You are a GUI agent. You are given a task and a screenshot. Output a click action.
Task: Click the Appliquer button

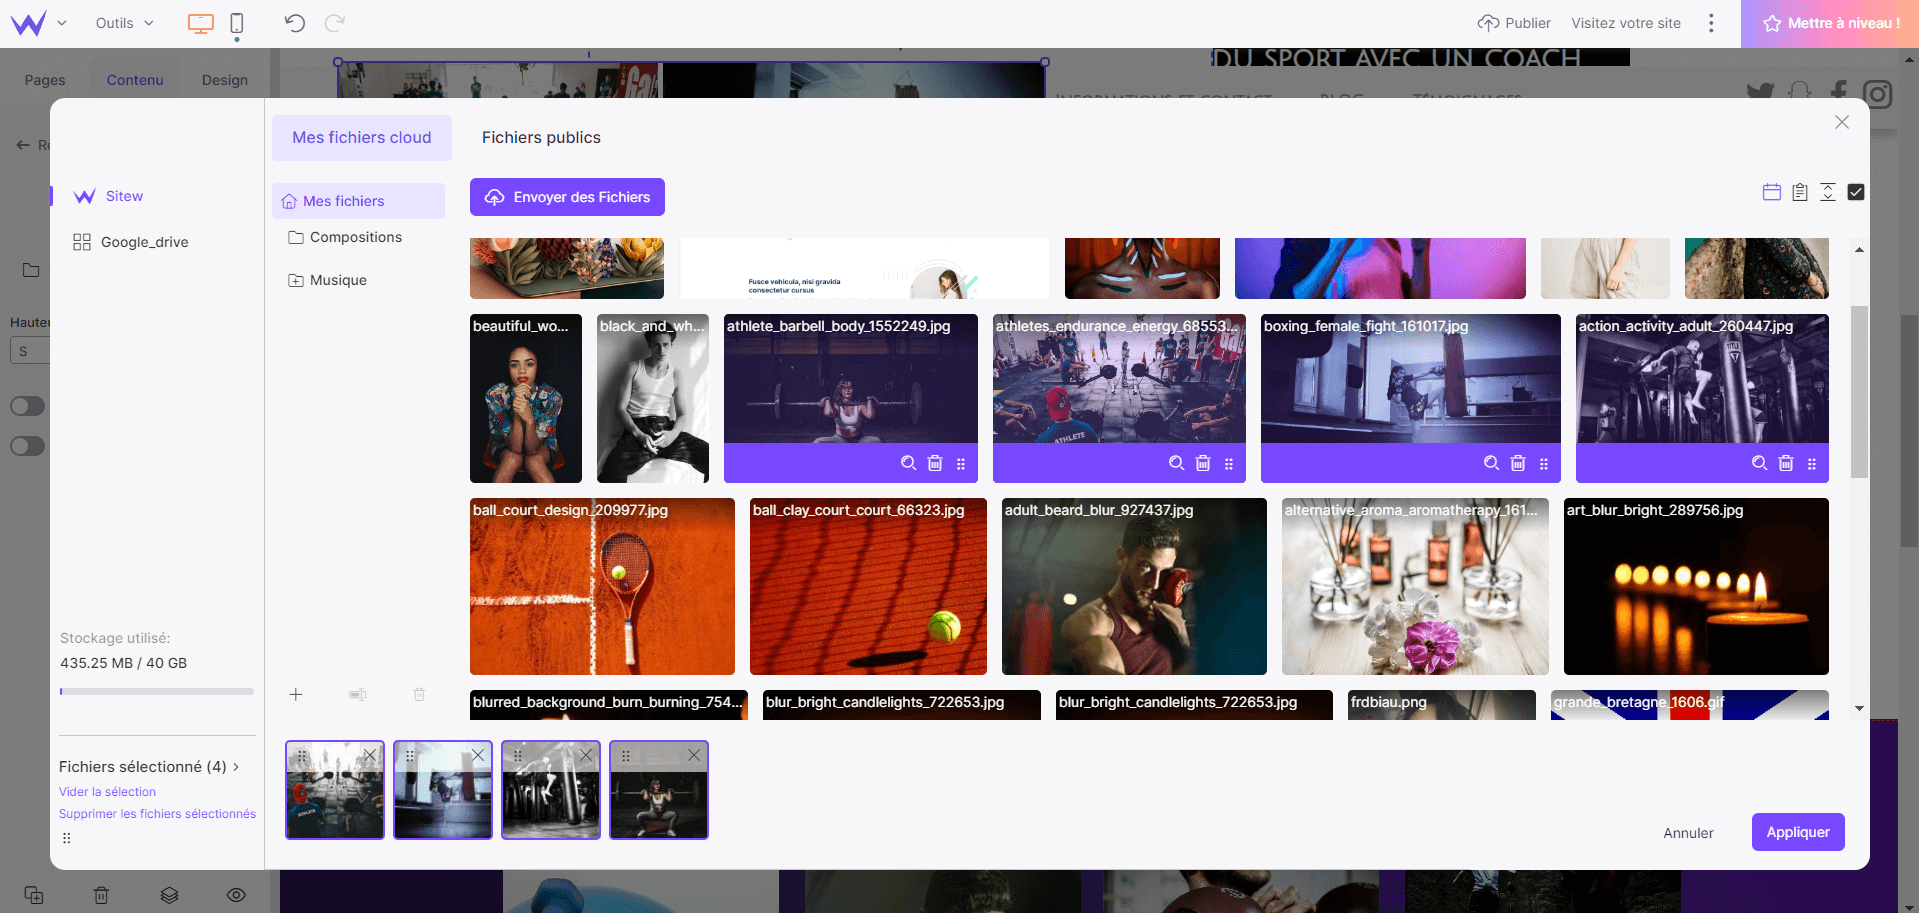(1797, 832)
